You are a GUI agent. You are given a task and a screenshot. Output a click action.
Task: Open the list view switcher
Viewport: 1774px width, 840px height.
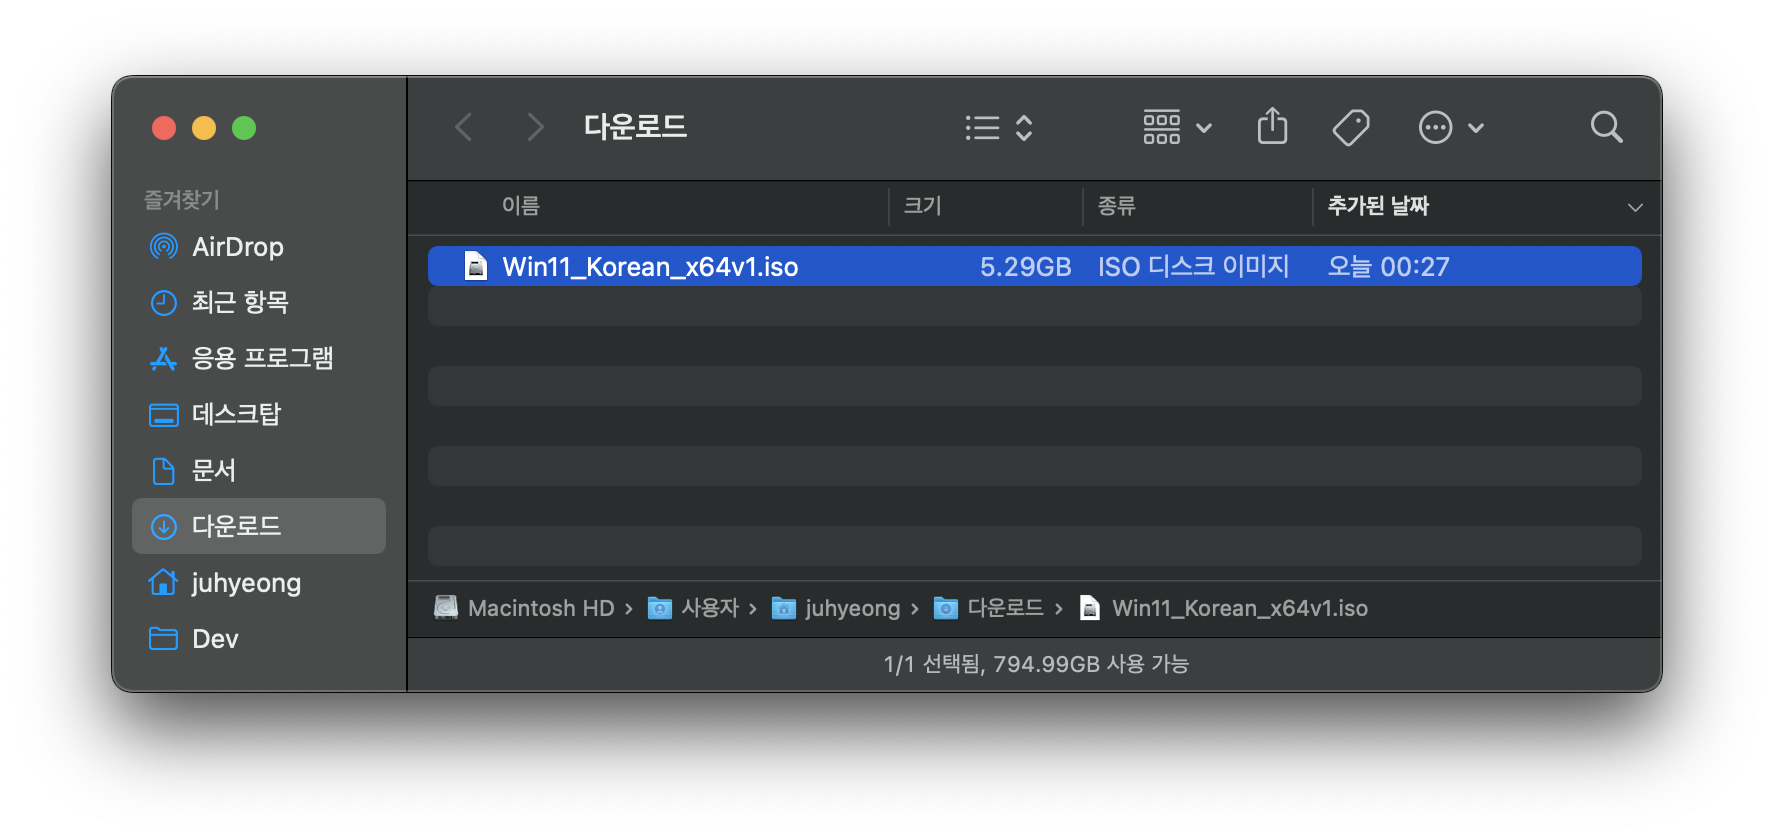pos(999,127)
